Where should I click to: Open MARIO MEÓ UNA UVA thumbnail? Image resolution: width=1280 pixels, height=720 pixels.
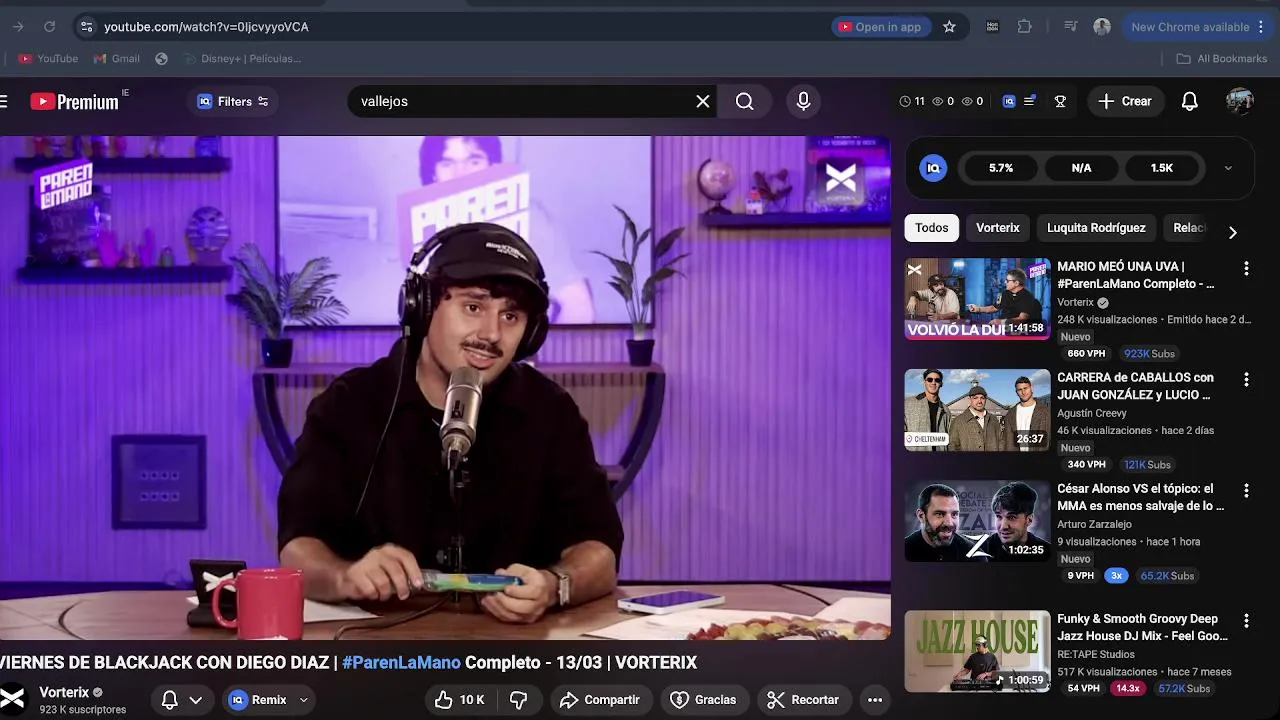978,299
